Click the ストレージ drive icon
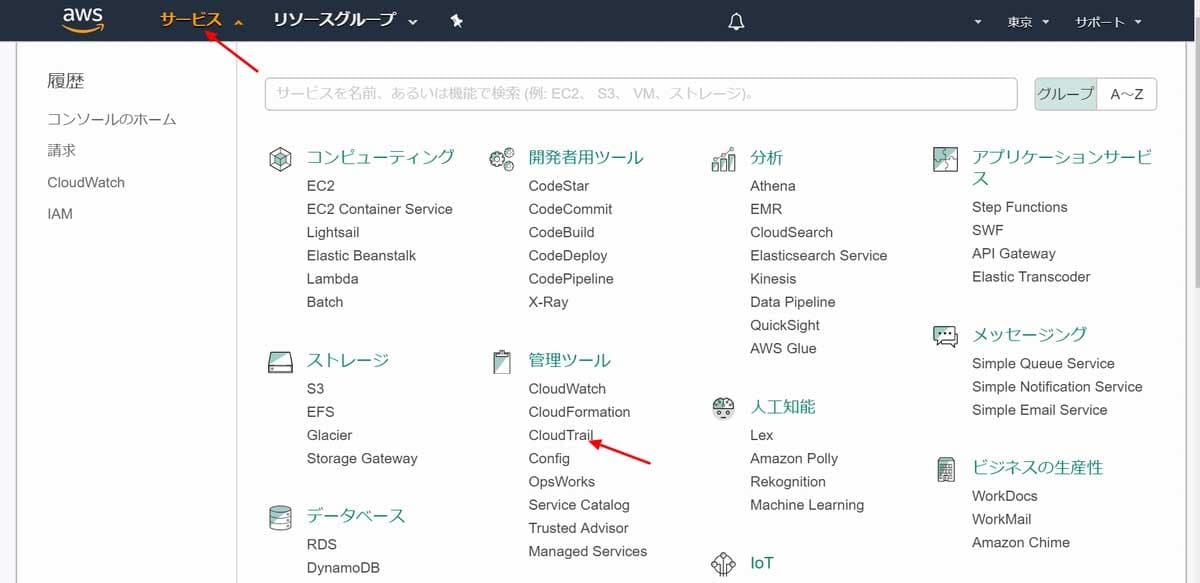The height and width of the screenshot is (583, 1200). 280,360
